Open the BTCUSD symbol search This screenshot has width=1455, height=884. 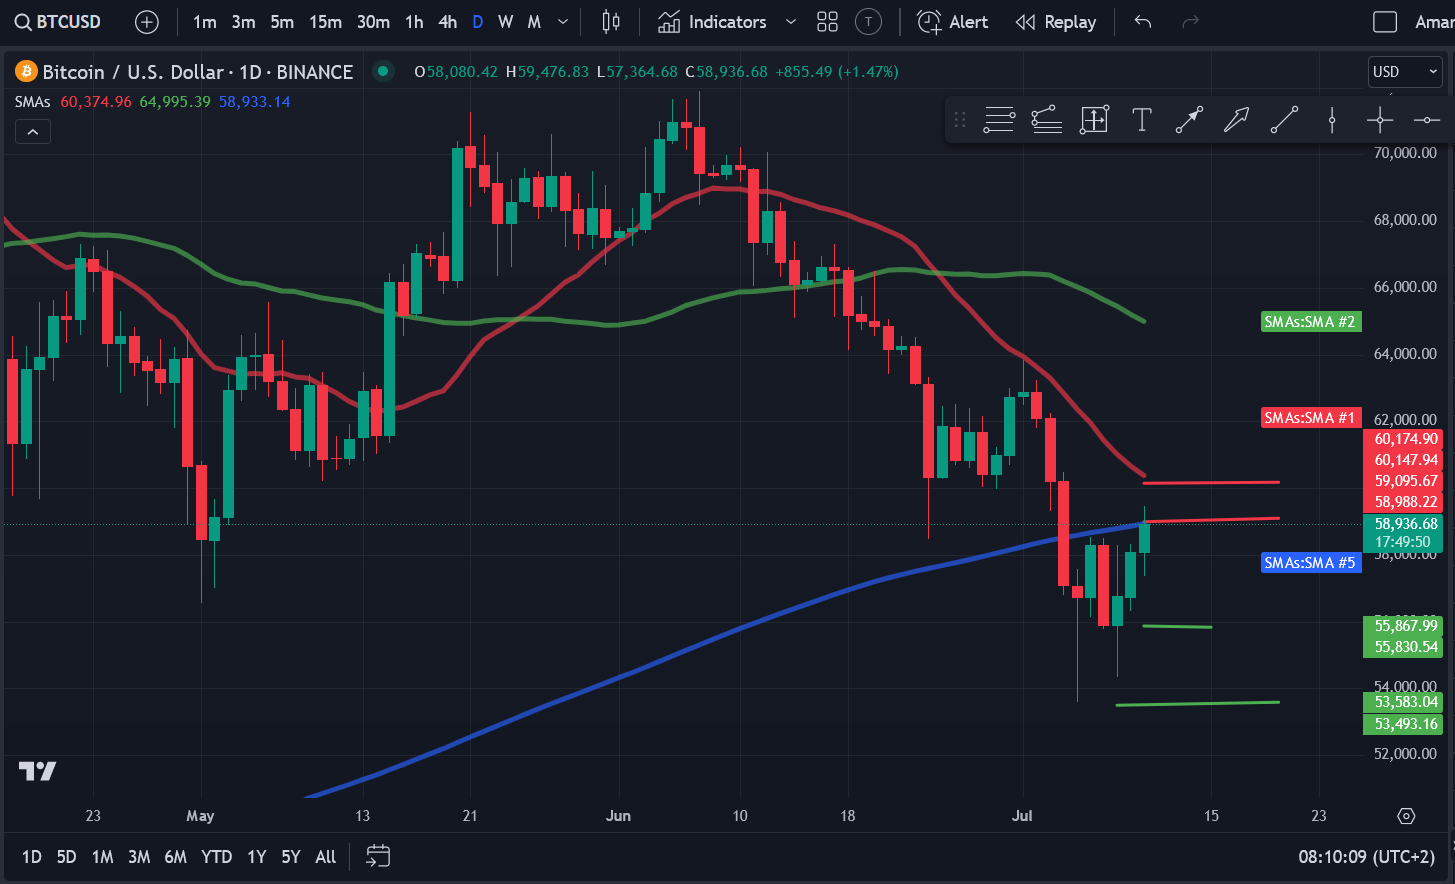(x=58, y=21)
